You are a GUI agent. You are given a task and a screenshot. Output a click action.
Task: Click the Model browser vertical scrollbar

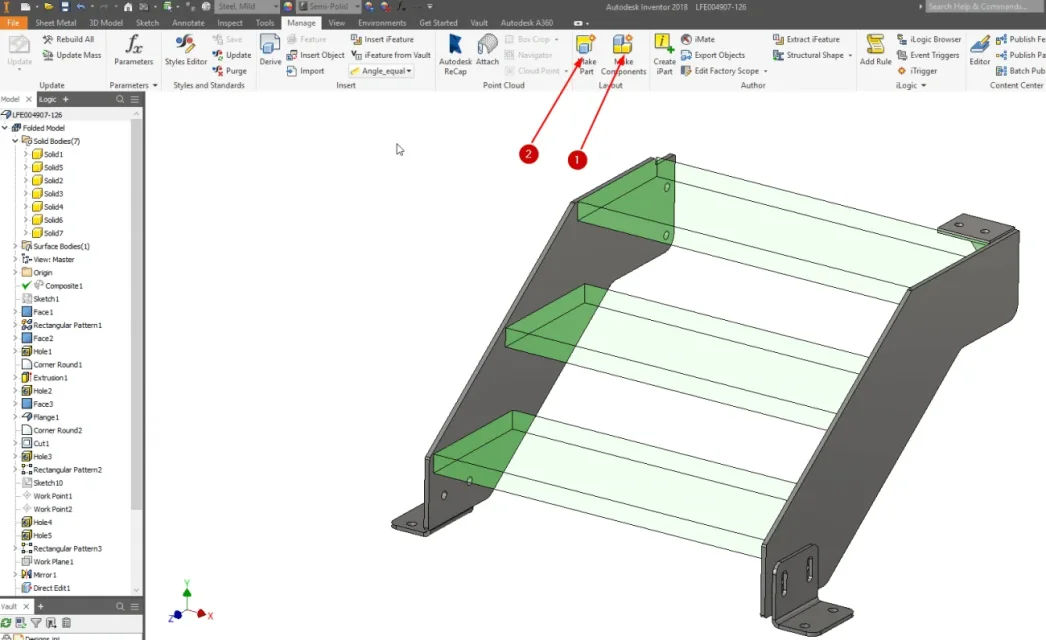coord(136,314)
